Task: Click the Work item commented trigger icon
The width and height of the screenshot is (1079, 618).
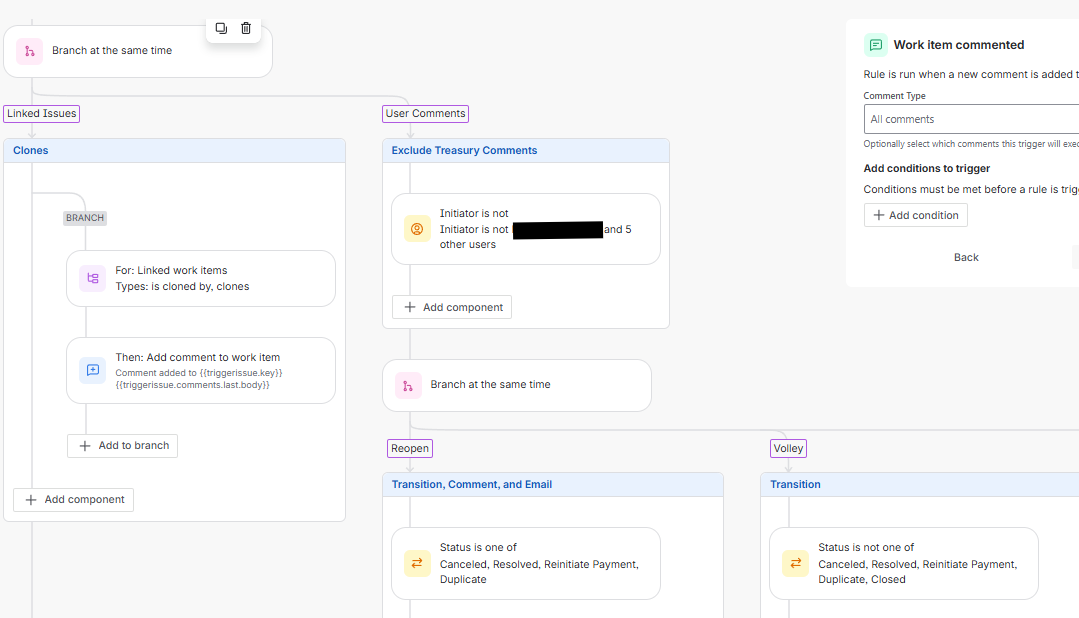Action: [x=875, y=45]
